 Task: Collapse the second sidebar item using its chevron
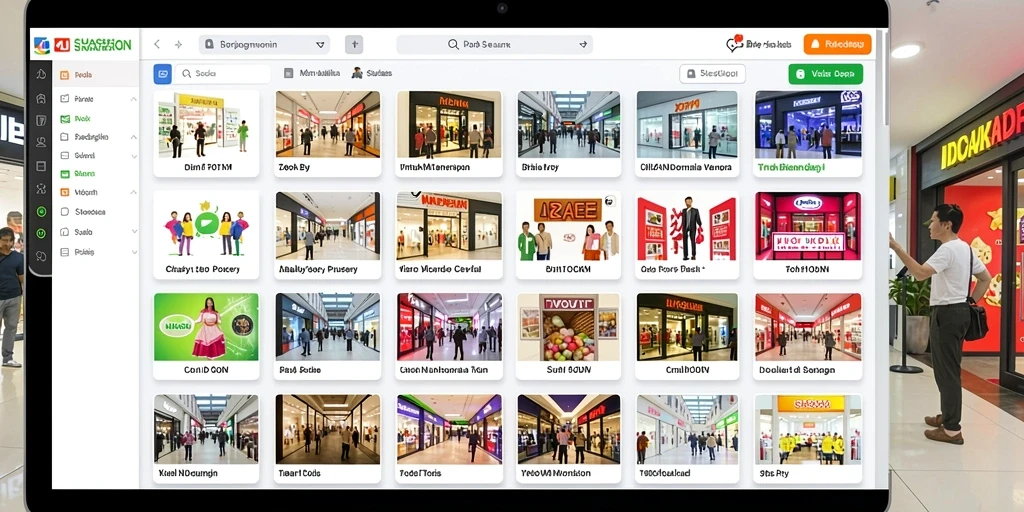tap(134, 99)
